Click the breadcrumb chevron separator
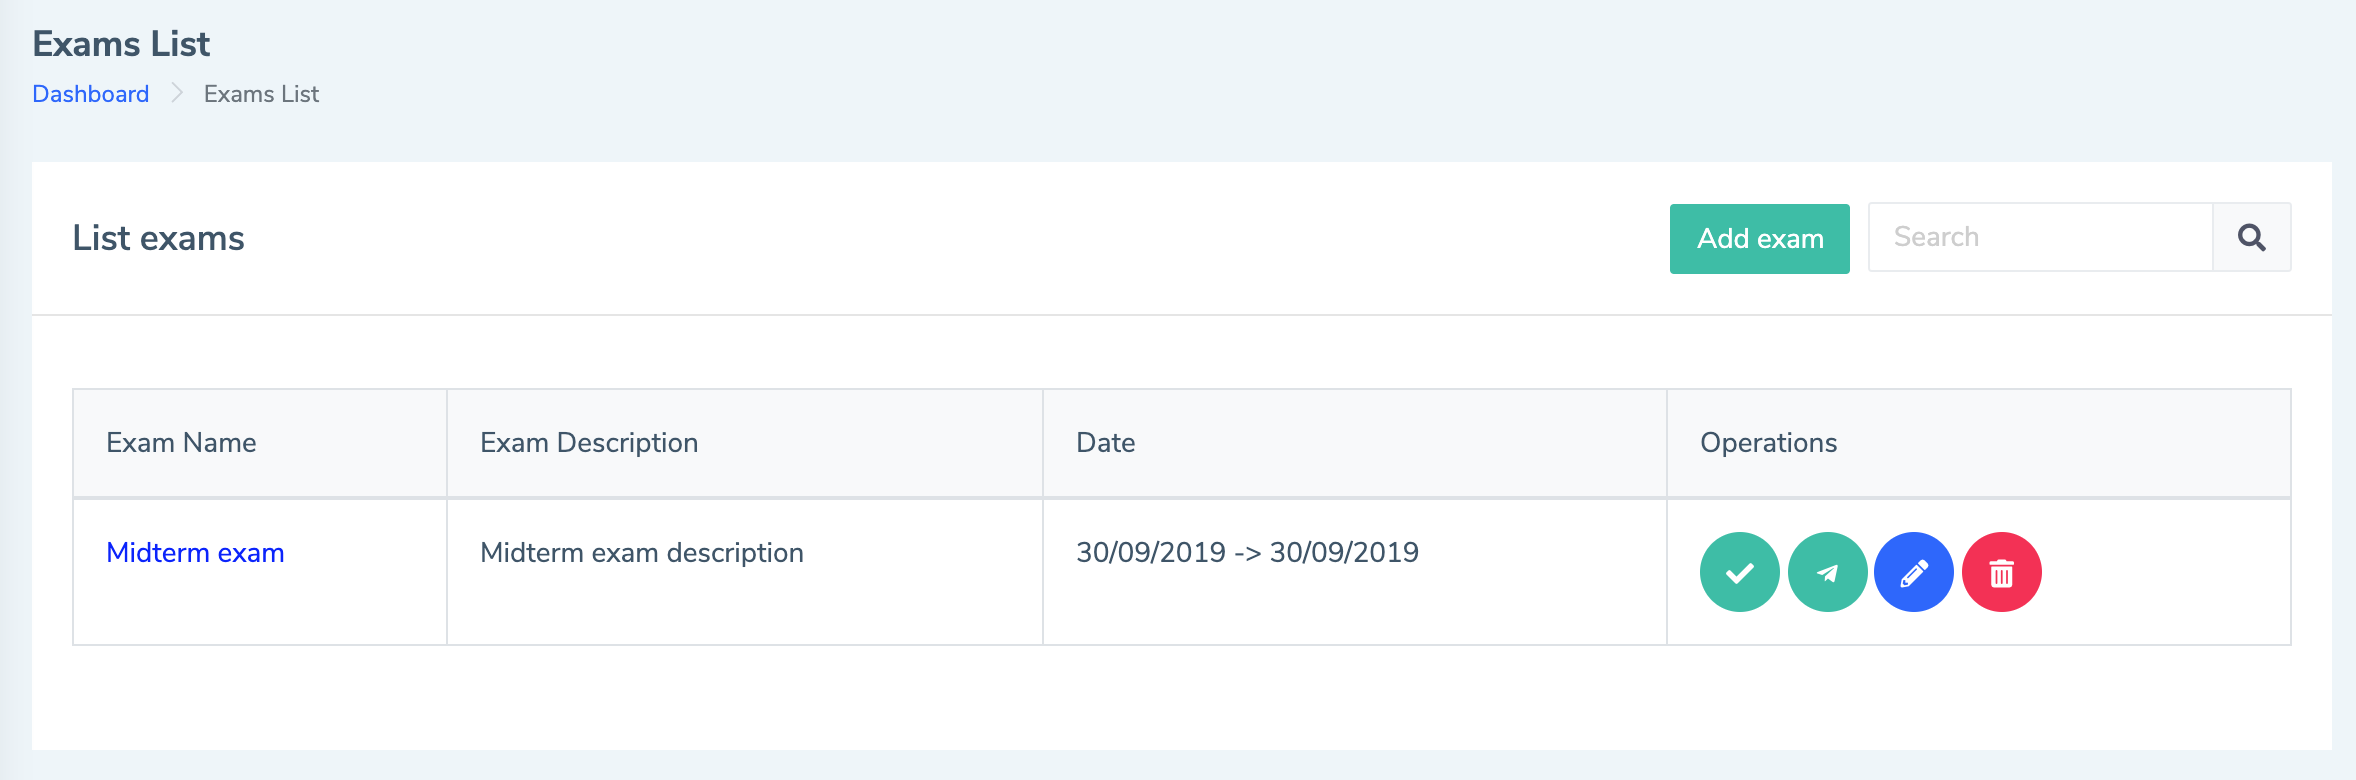Viewport: 2356px width, 780px height. 177,93
